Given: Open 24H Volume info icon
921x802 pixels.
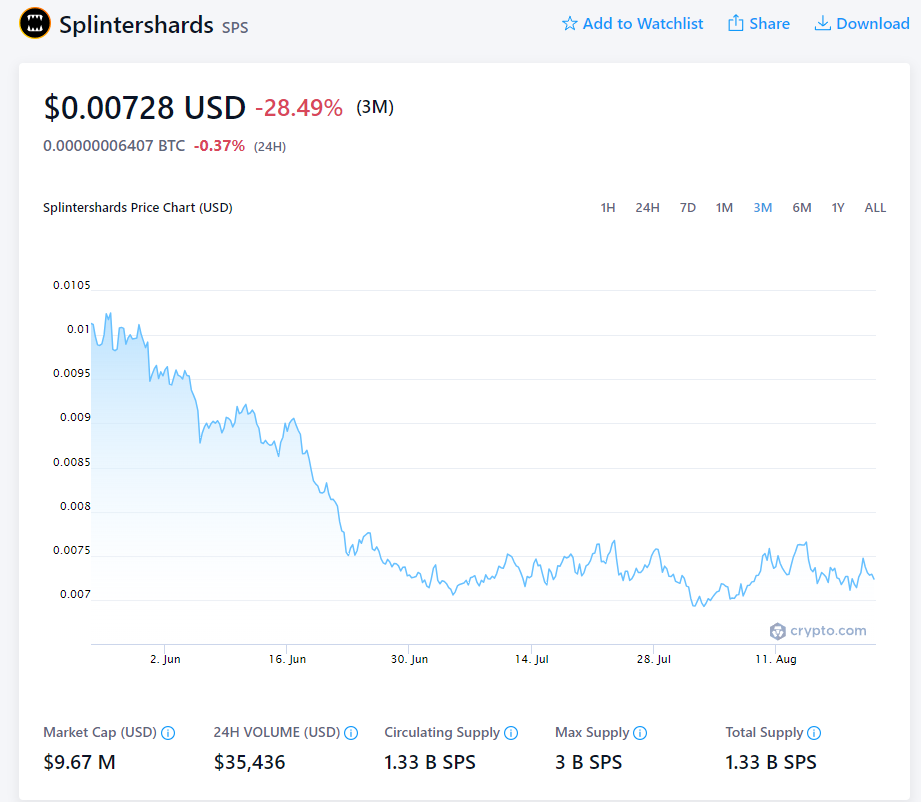Looking at the screenshot, I should click(x=351, y=733).
